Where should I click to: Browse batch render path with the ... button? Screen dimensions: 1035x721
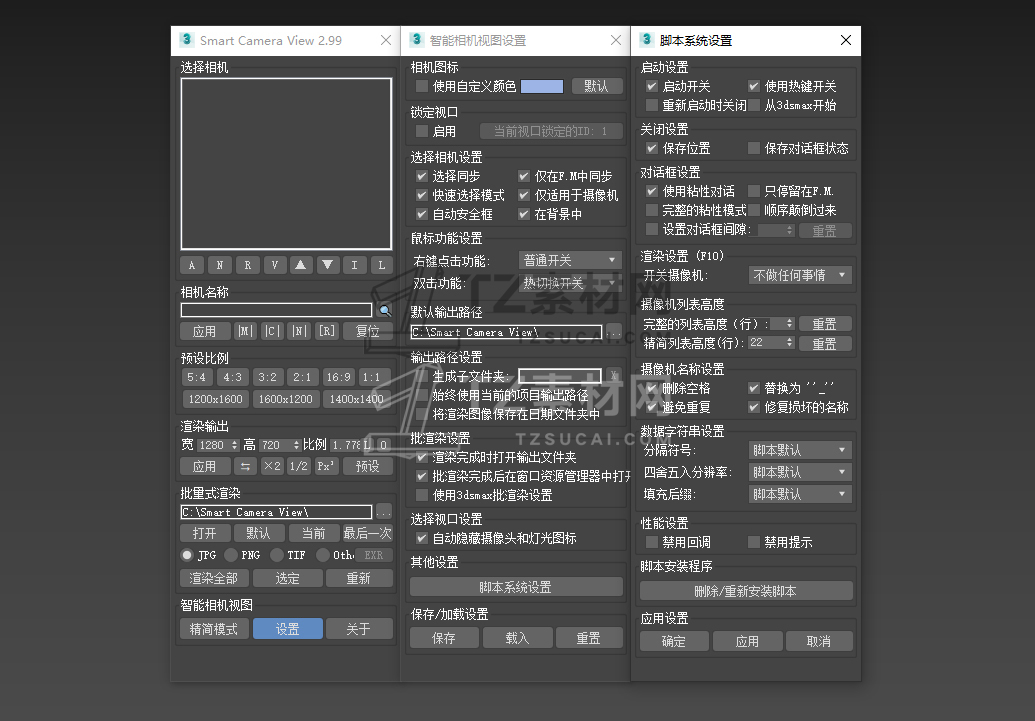point(384,512)
